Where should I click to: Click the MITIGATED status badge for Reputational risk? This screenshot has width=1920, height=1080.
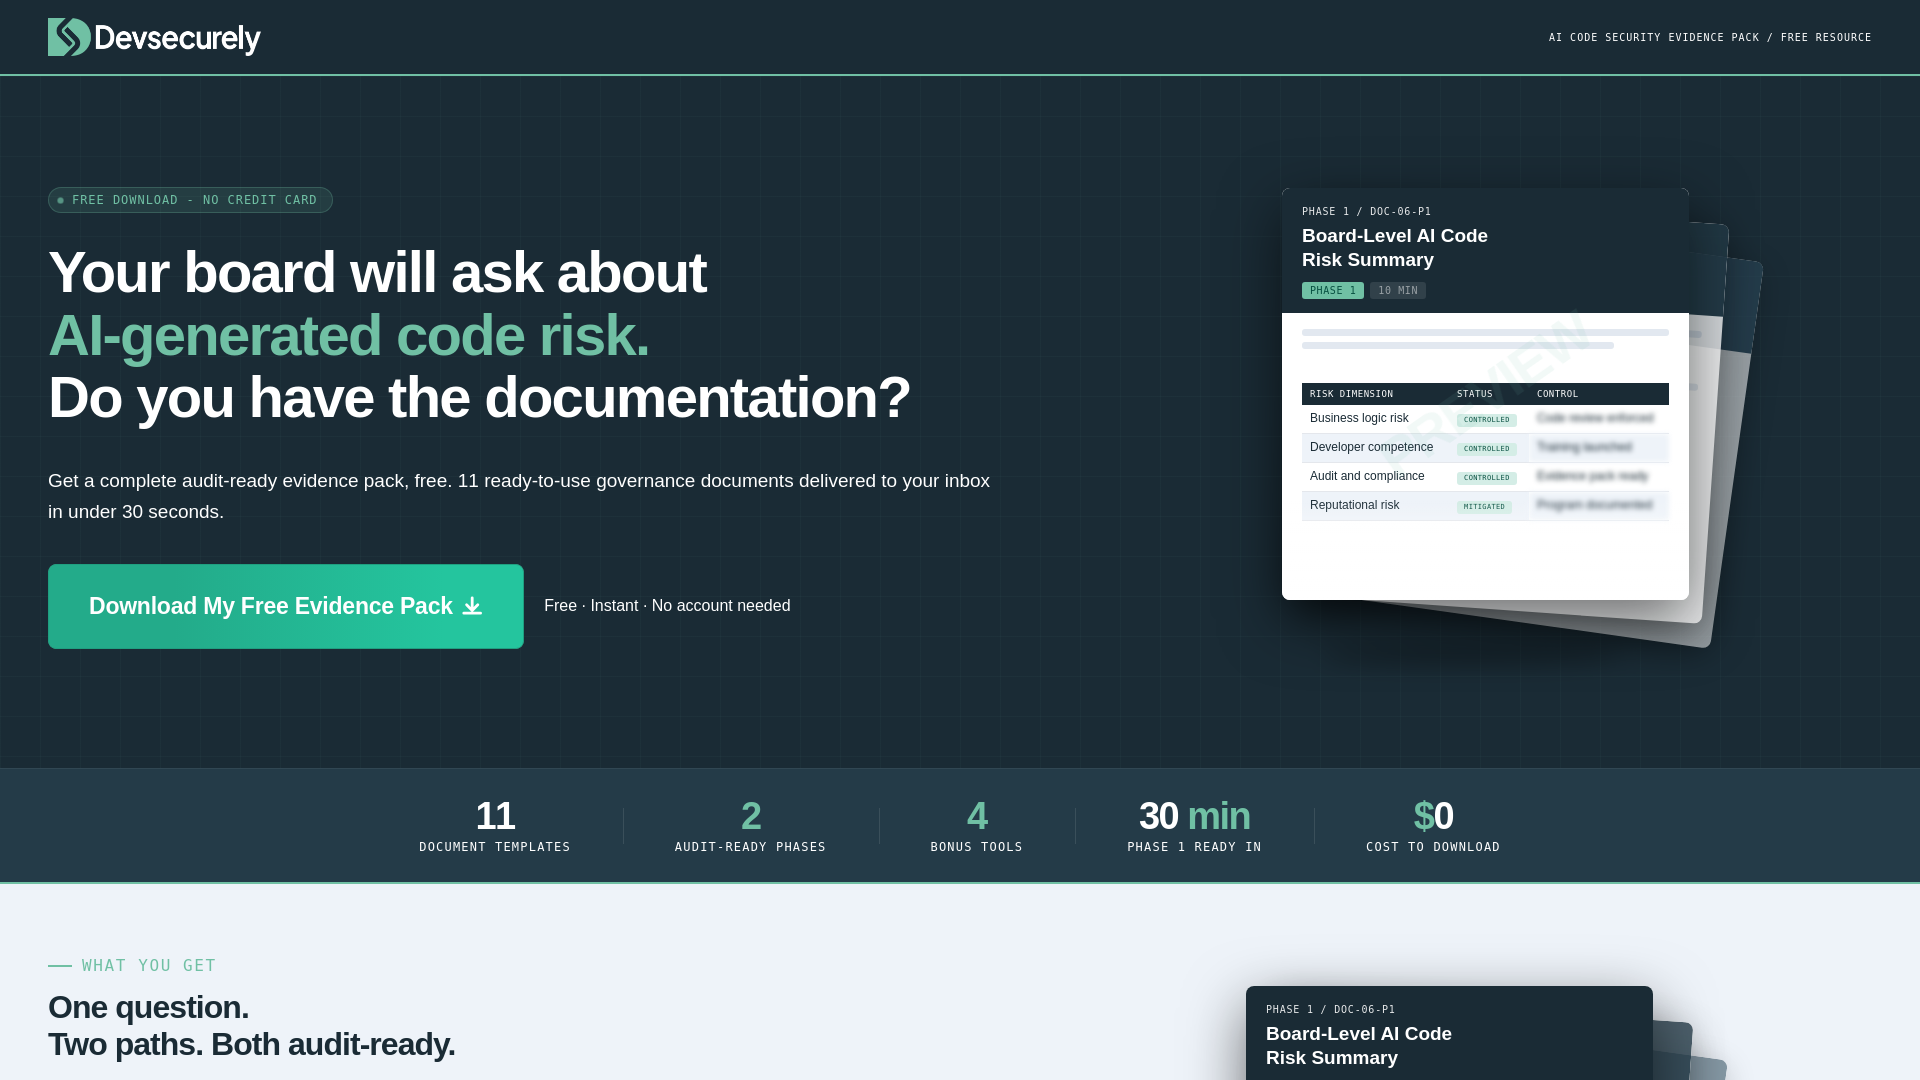1483,507
